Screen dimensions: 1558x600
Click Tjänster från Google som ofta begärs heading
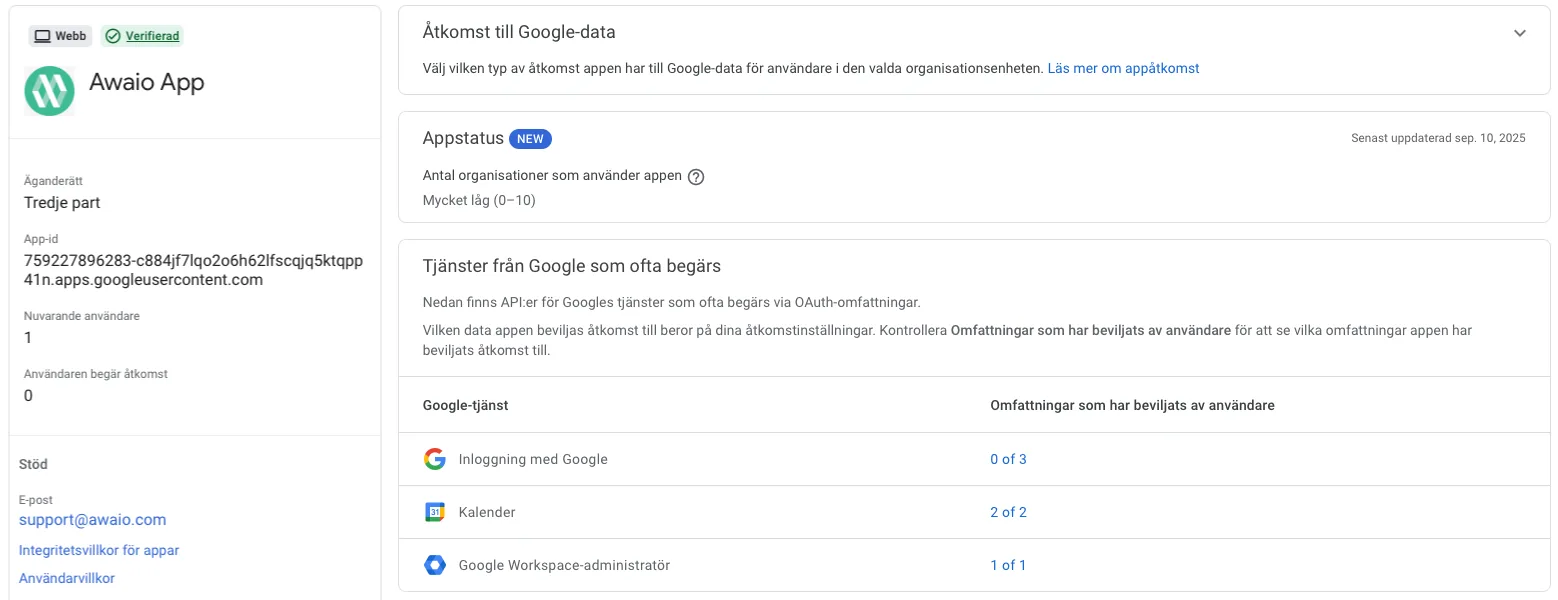tap(572, 266)
